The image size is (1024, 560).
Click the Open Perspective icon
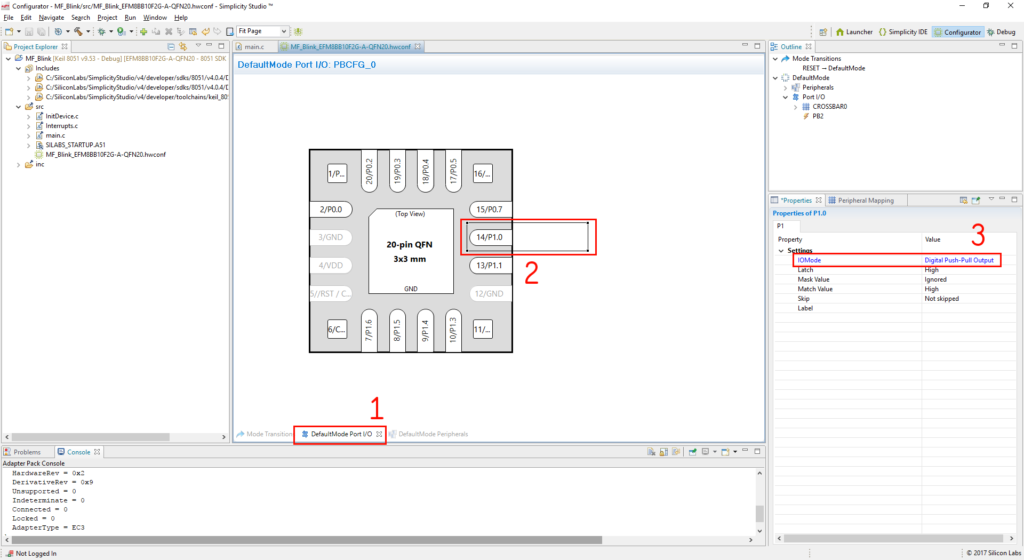[823, 32]
